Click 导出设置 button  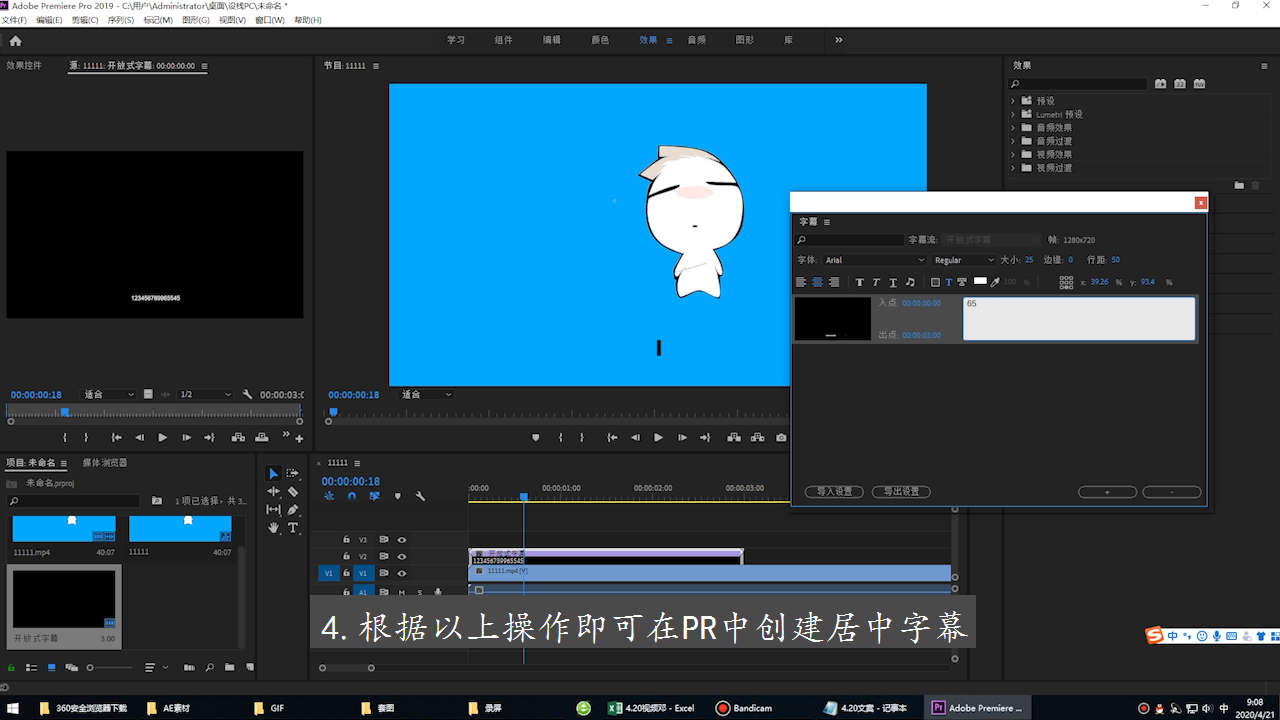[901, 492]
